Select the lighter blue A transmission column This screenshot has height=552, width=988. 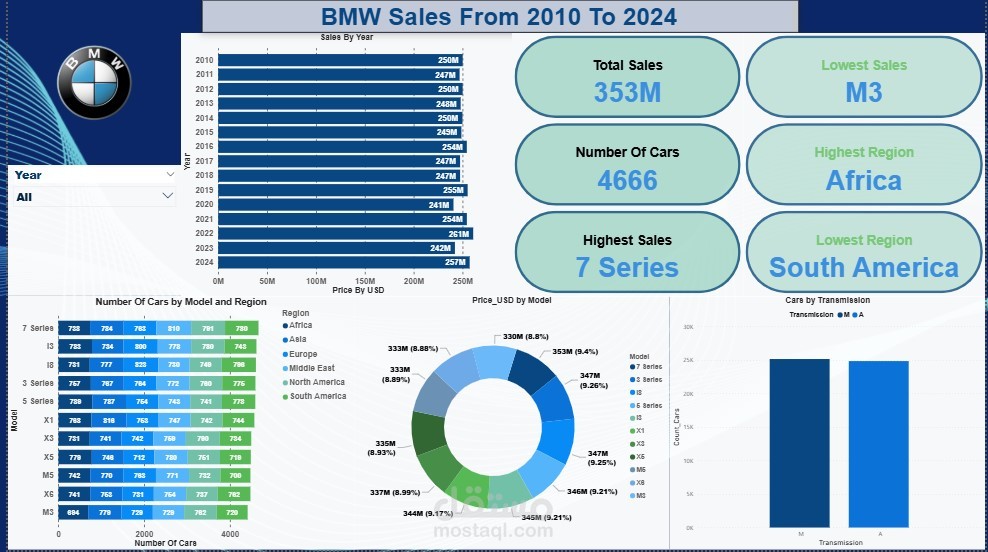879,444
